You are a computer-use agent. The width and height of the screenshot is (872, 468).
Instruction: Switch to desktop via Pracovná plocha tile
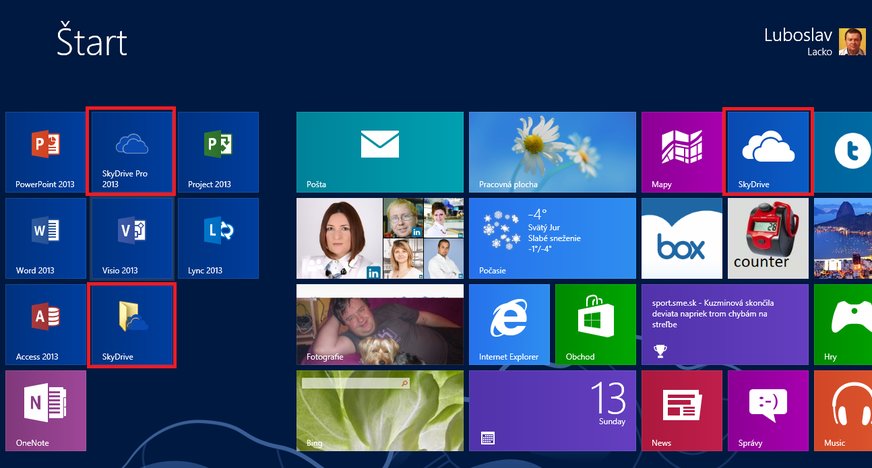[x=552, y=152]
